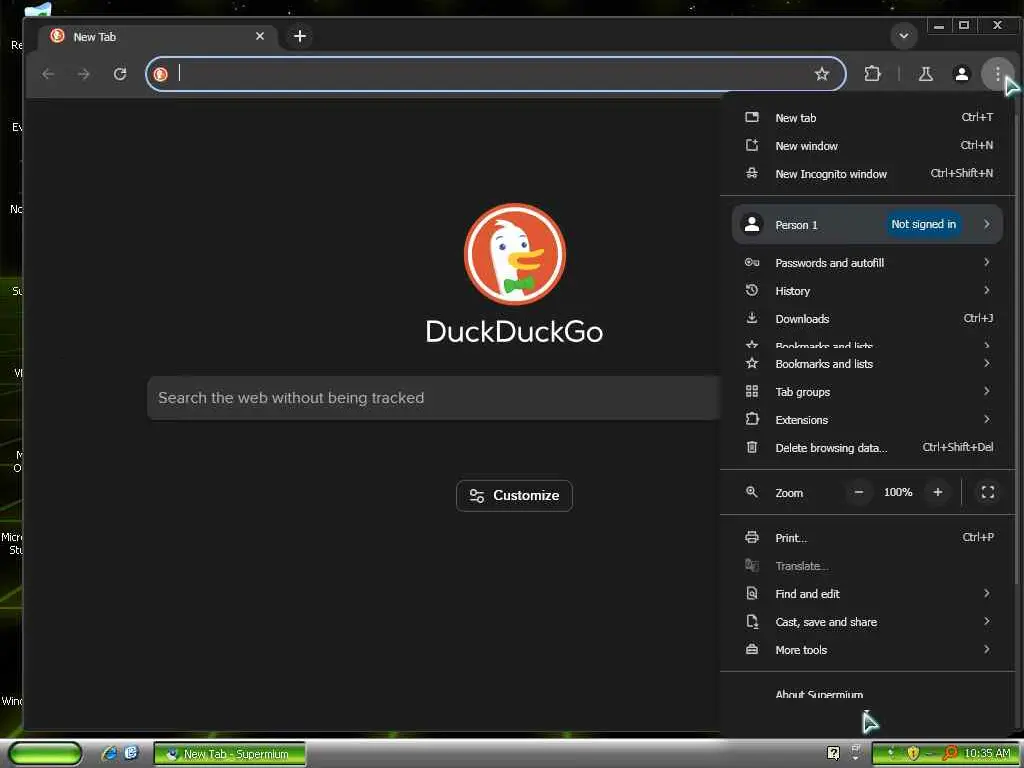
Task: Increase zoom with the plus button
Action: (x=938, y=492)
